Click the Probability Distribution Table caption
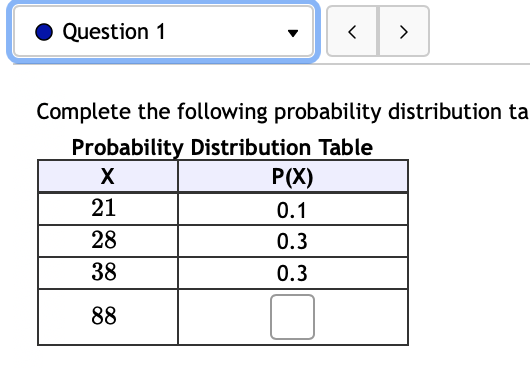 click(222, 147)
